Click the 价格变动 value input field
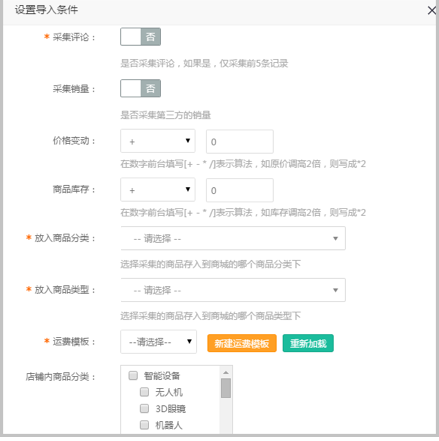Image resolution: width=439 pixels, height=441 pixels. tap(240, 142)
